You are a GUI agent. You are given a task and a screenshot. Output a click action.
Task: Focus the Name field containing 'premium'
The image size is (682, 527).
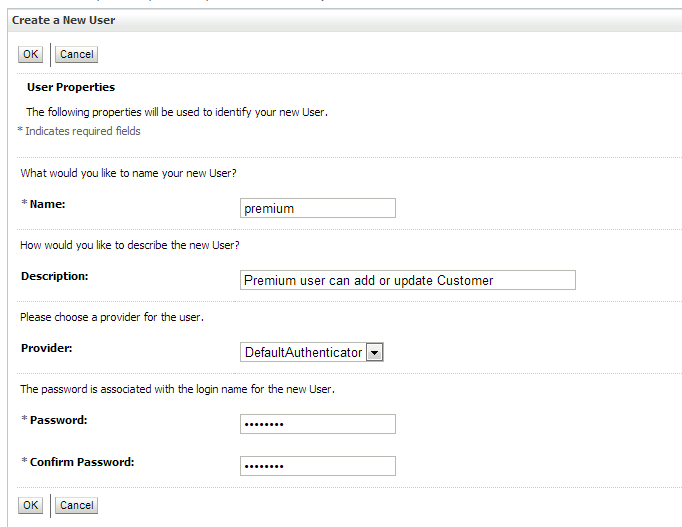click(318, 208)
